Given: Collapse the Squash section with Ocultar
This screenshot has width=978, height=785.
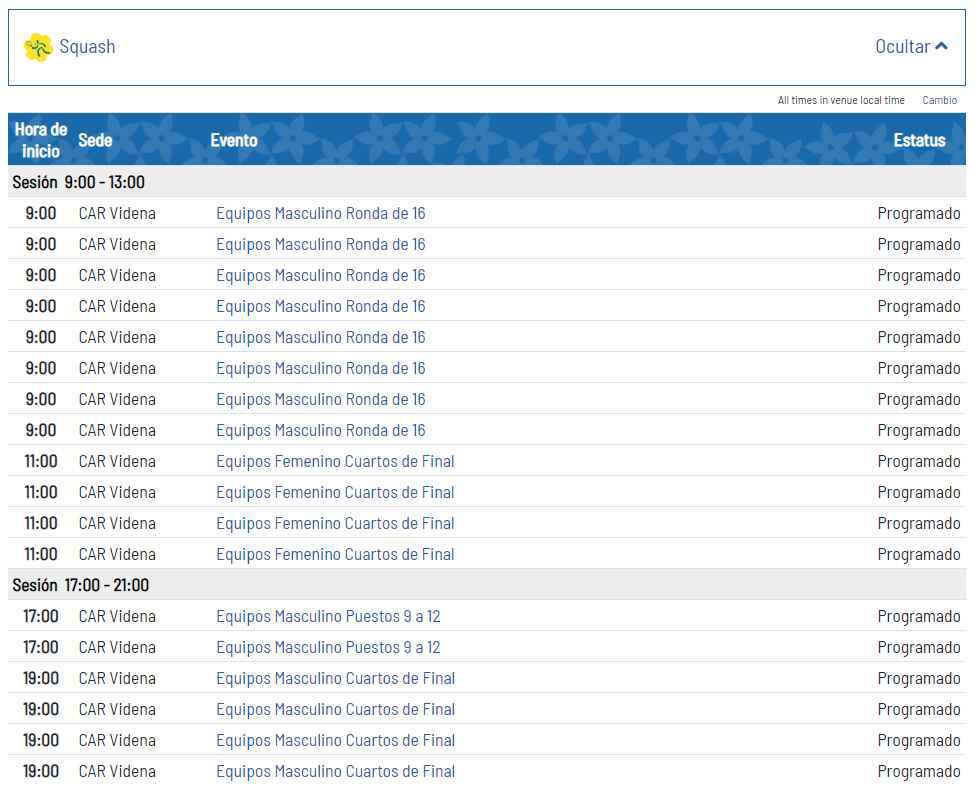Looking at the screenshot, I should (x=910, y=47).
